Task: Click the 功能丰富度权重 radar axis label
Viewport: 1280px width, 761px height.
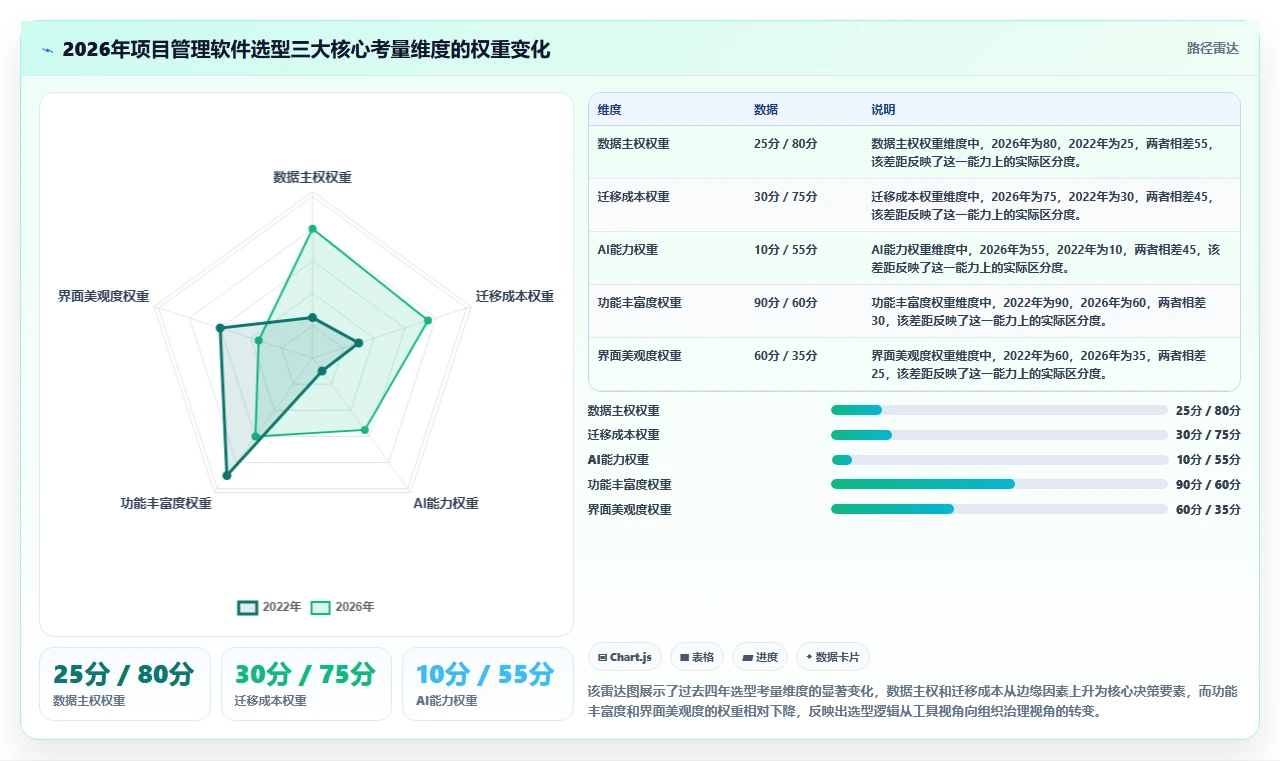Action: (166, 503)
